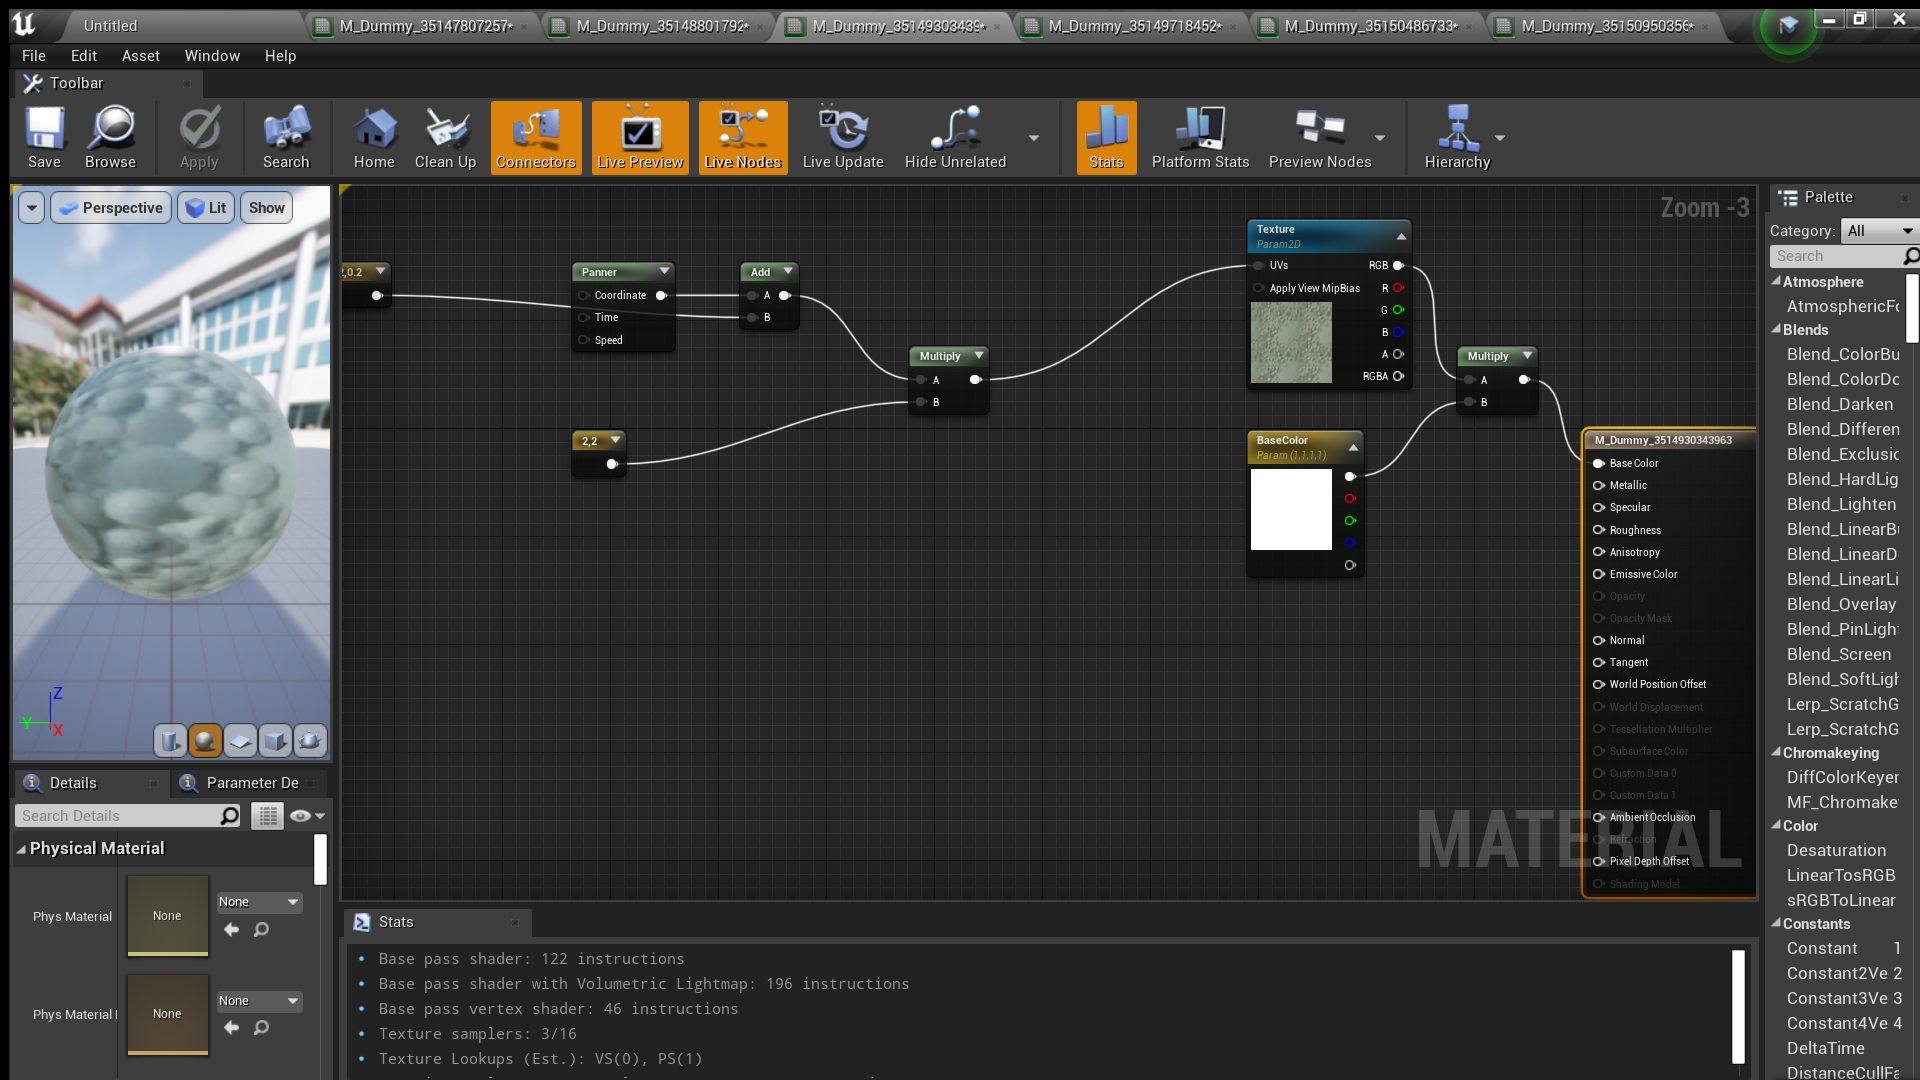Screen dimensions: 1920x1080
Task: Open the Asset menu
Action: [x=140, y=56]
